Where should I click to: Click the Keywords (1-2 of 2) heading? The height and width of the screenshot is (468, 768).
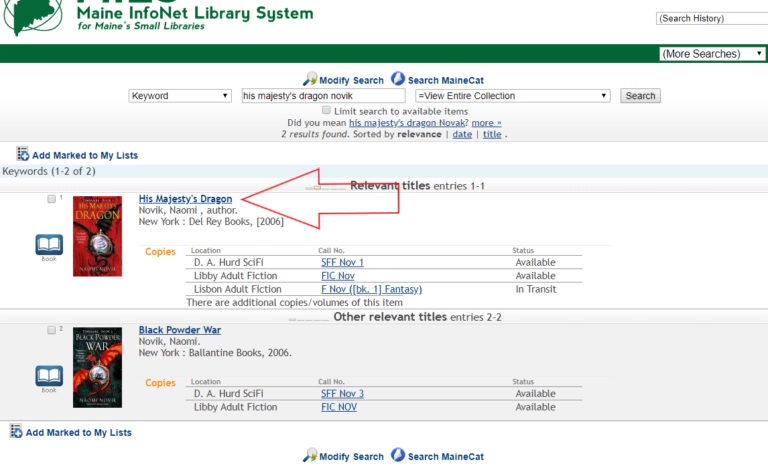pos(49,171)
